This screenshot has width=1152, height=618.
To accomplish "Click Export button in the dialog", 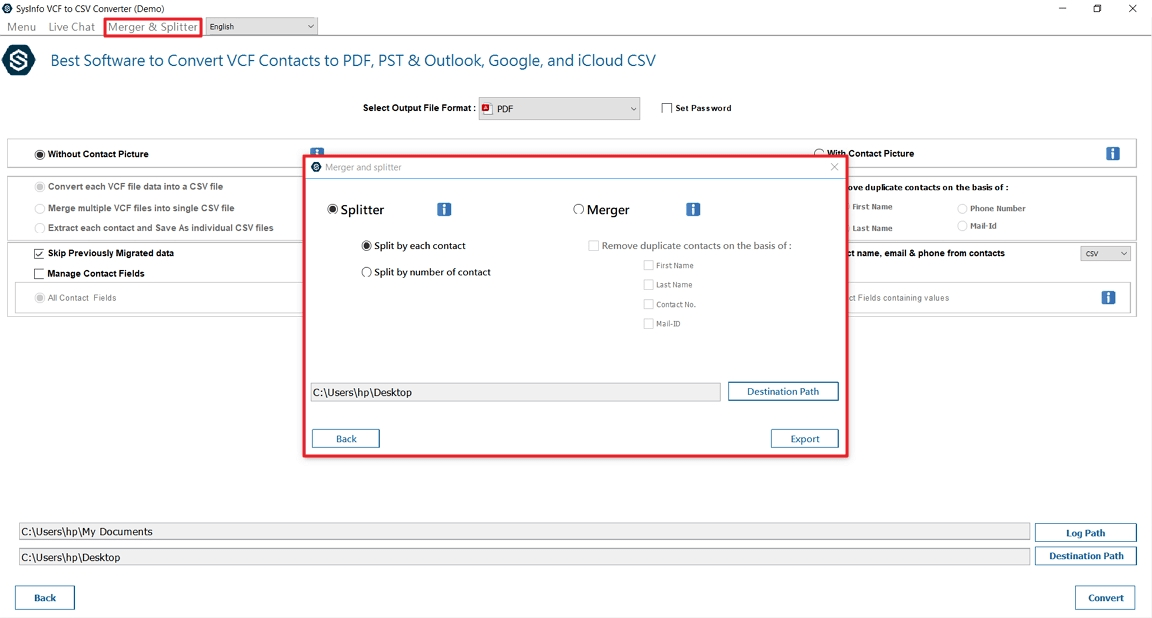I will click(x=804, y=439).
